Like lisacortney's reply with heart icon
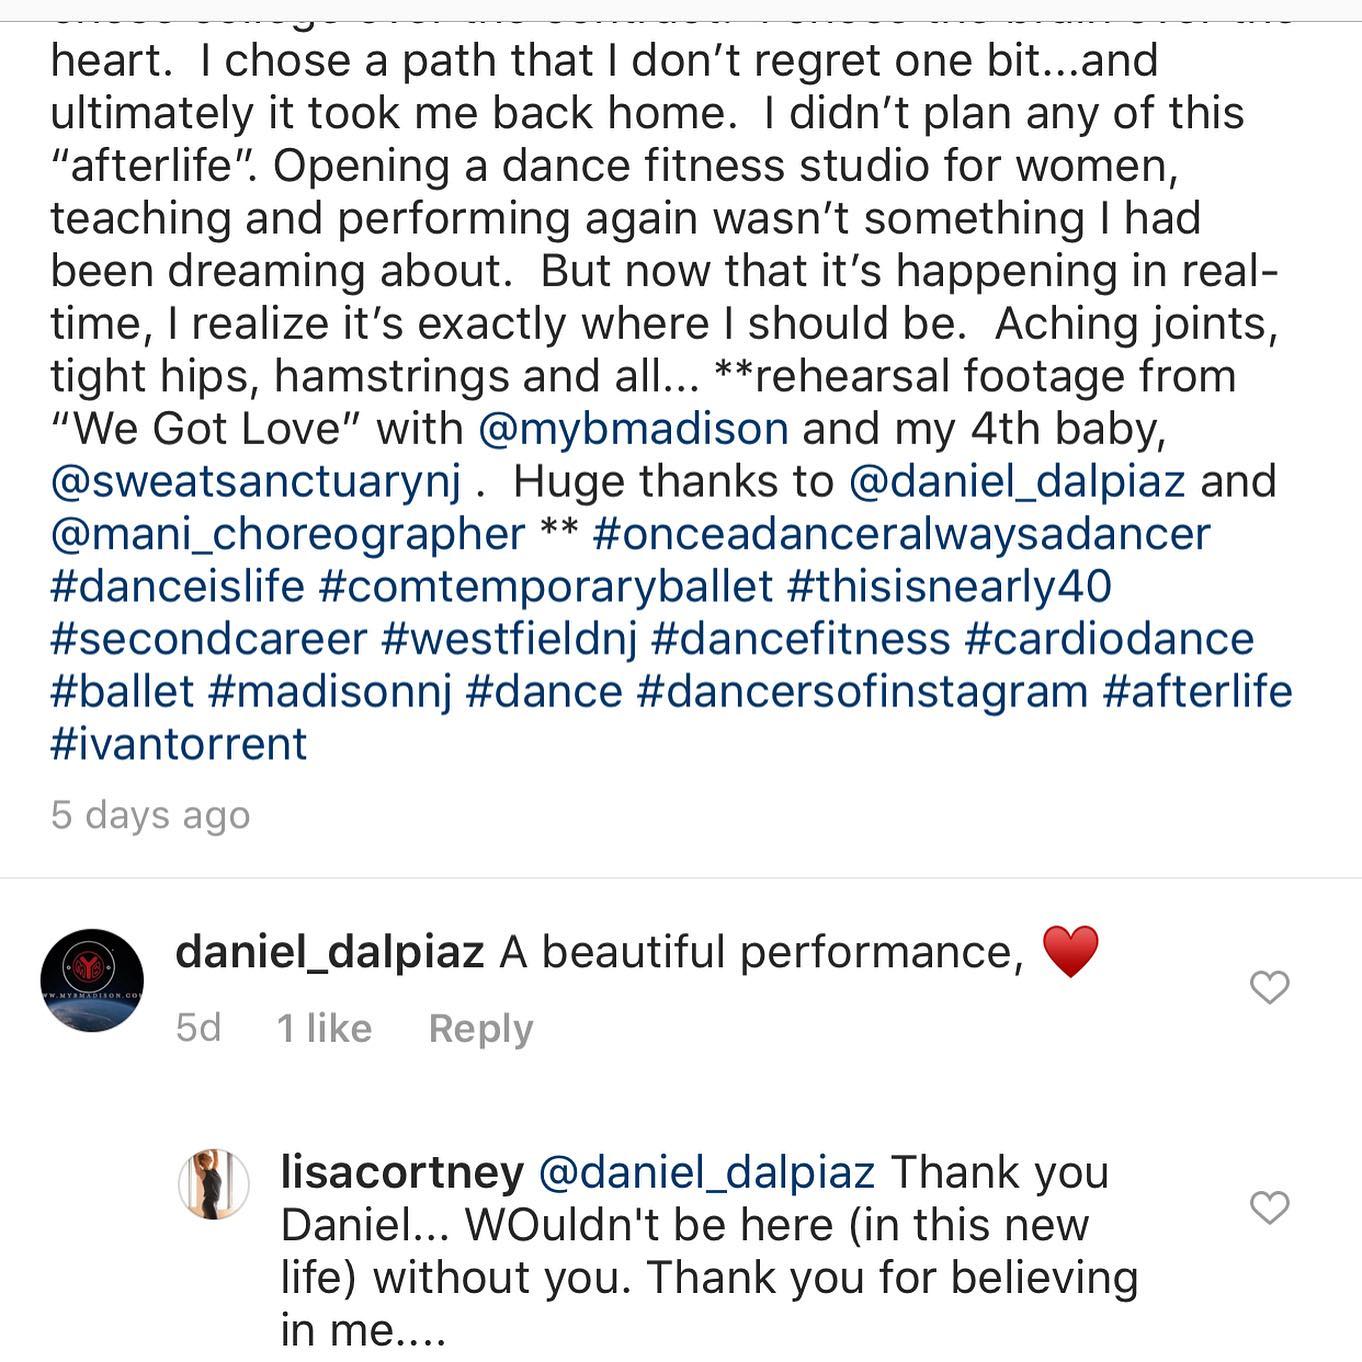The height and width of the screenshot is (1362, 1362). point(1269,1208)
